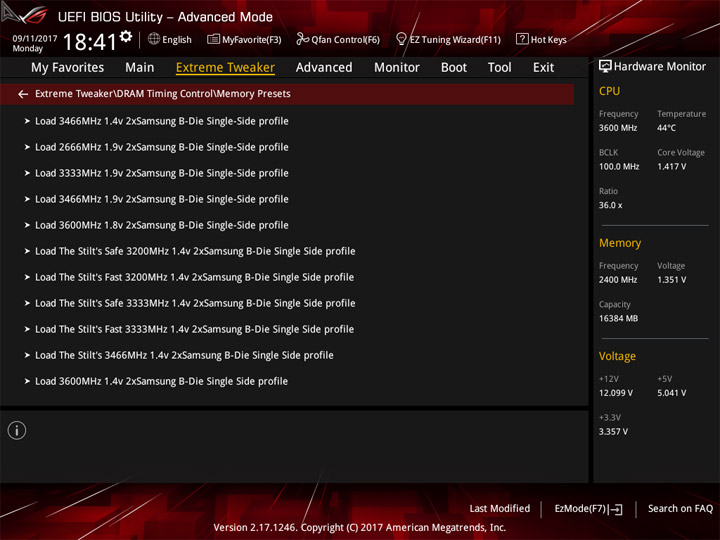
Task: Load The Stilt's Fast 3333MHz profile
Action: click(194, 329)
